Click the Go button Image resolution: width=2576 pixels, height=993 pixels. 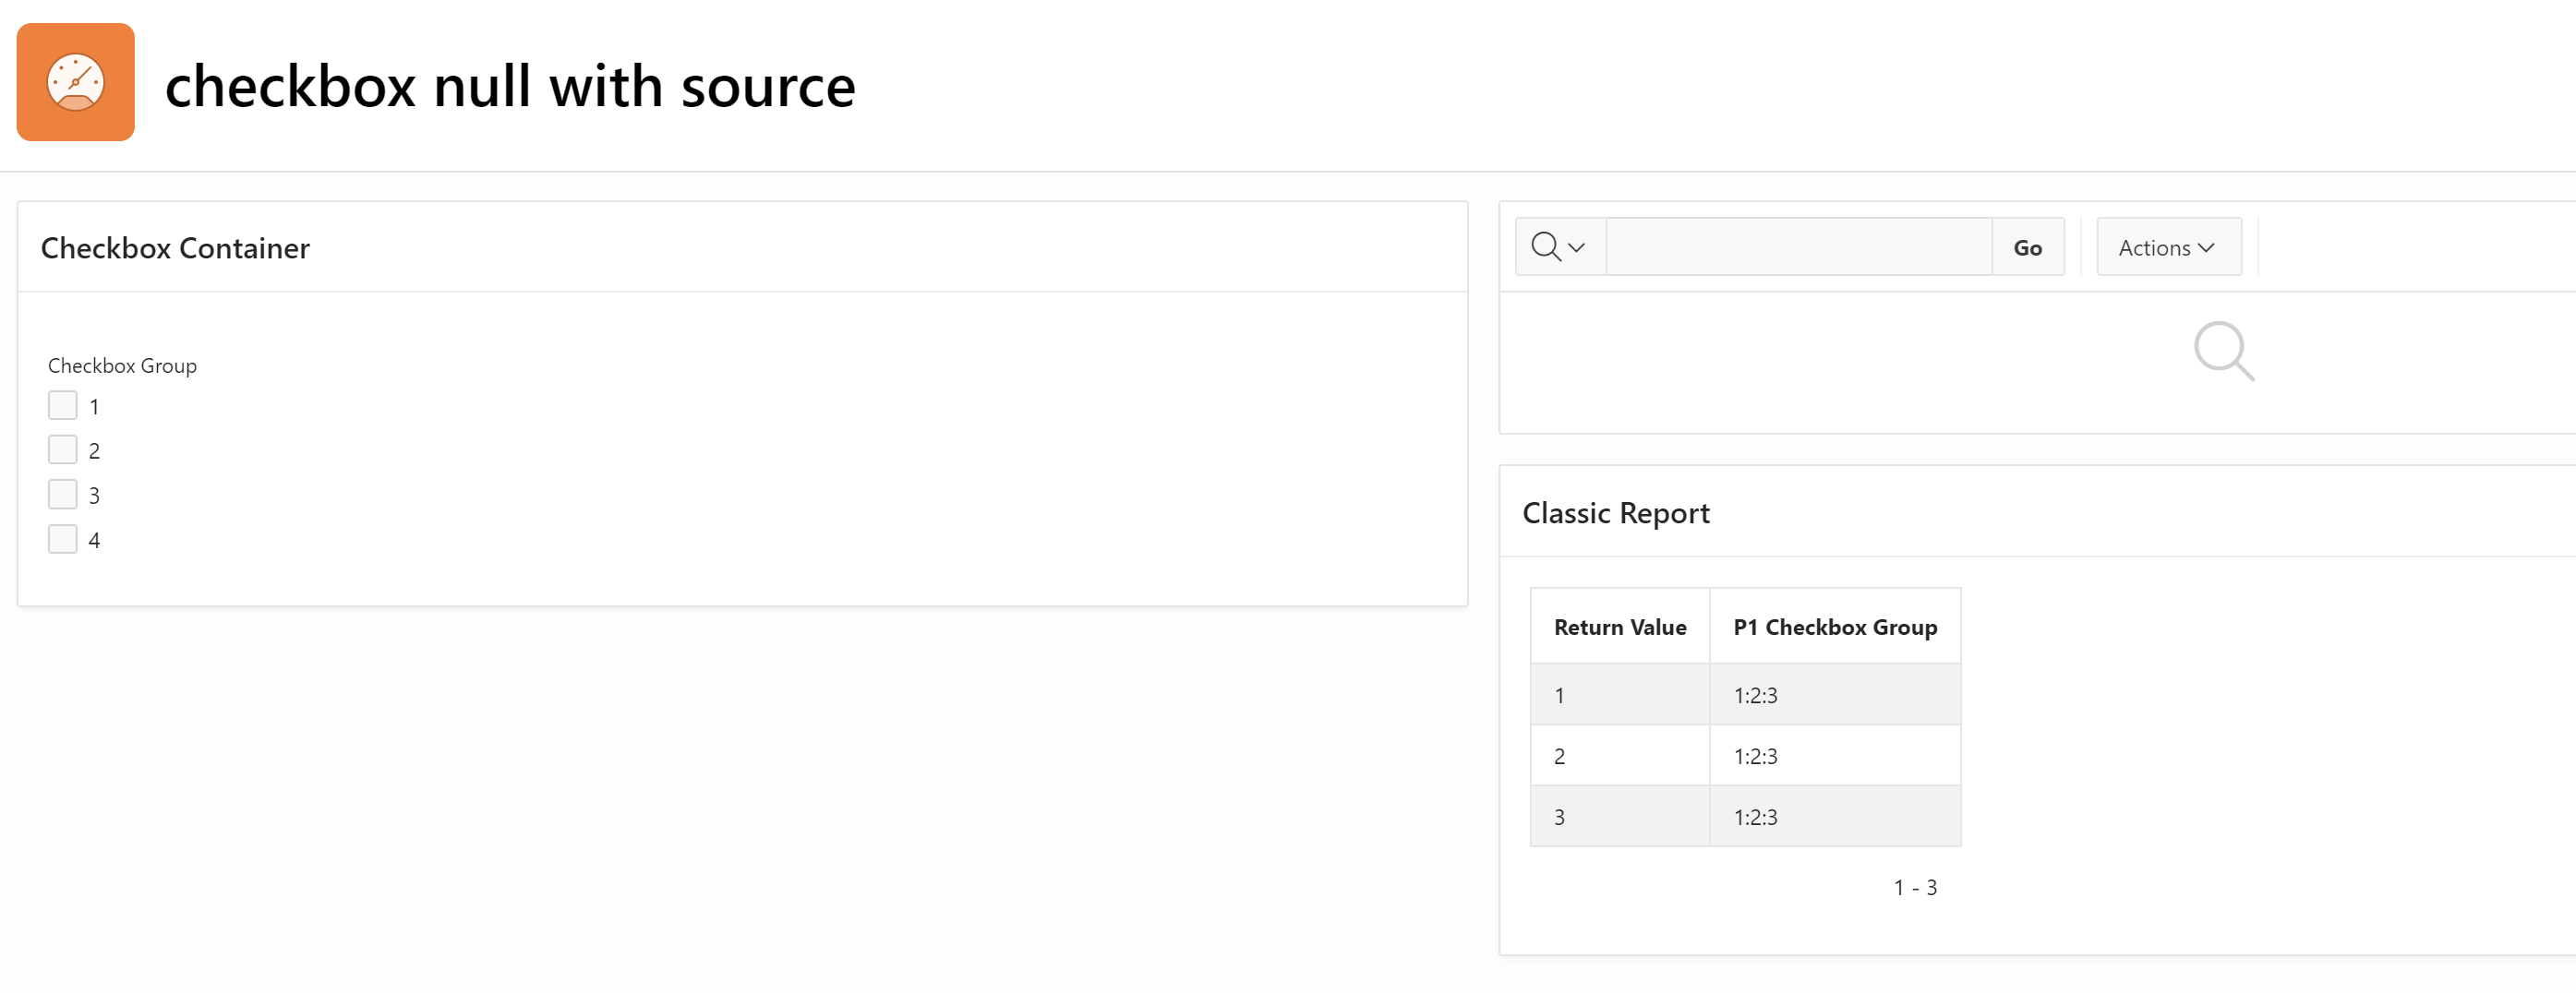[2027, 246]
